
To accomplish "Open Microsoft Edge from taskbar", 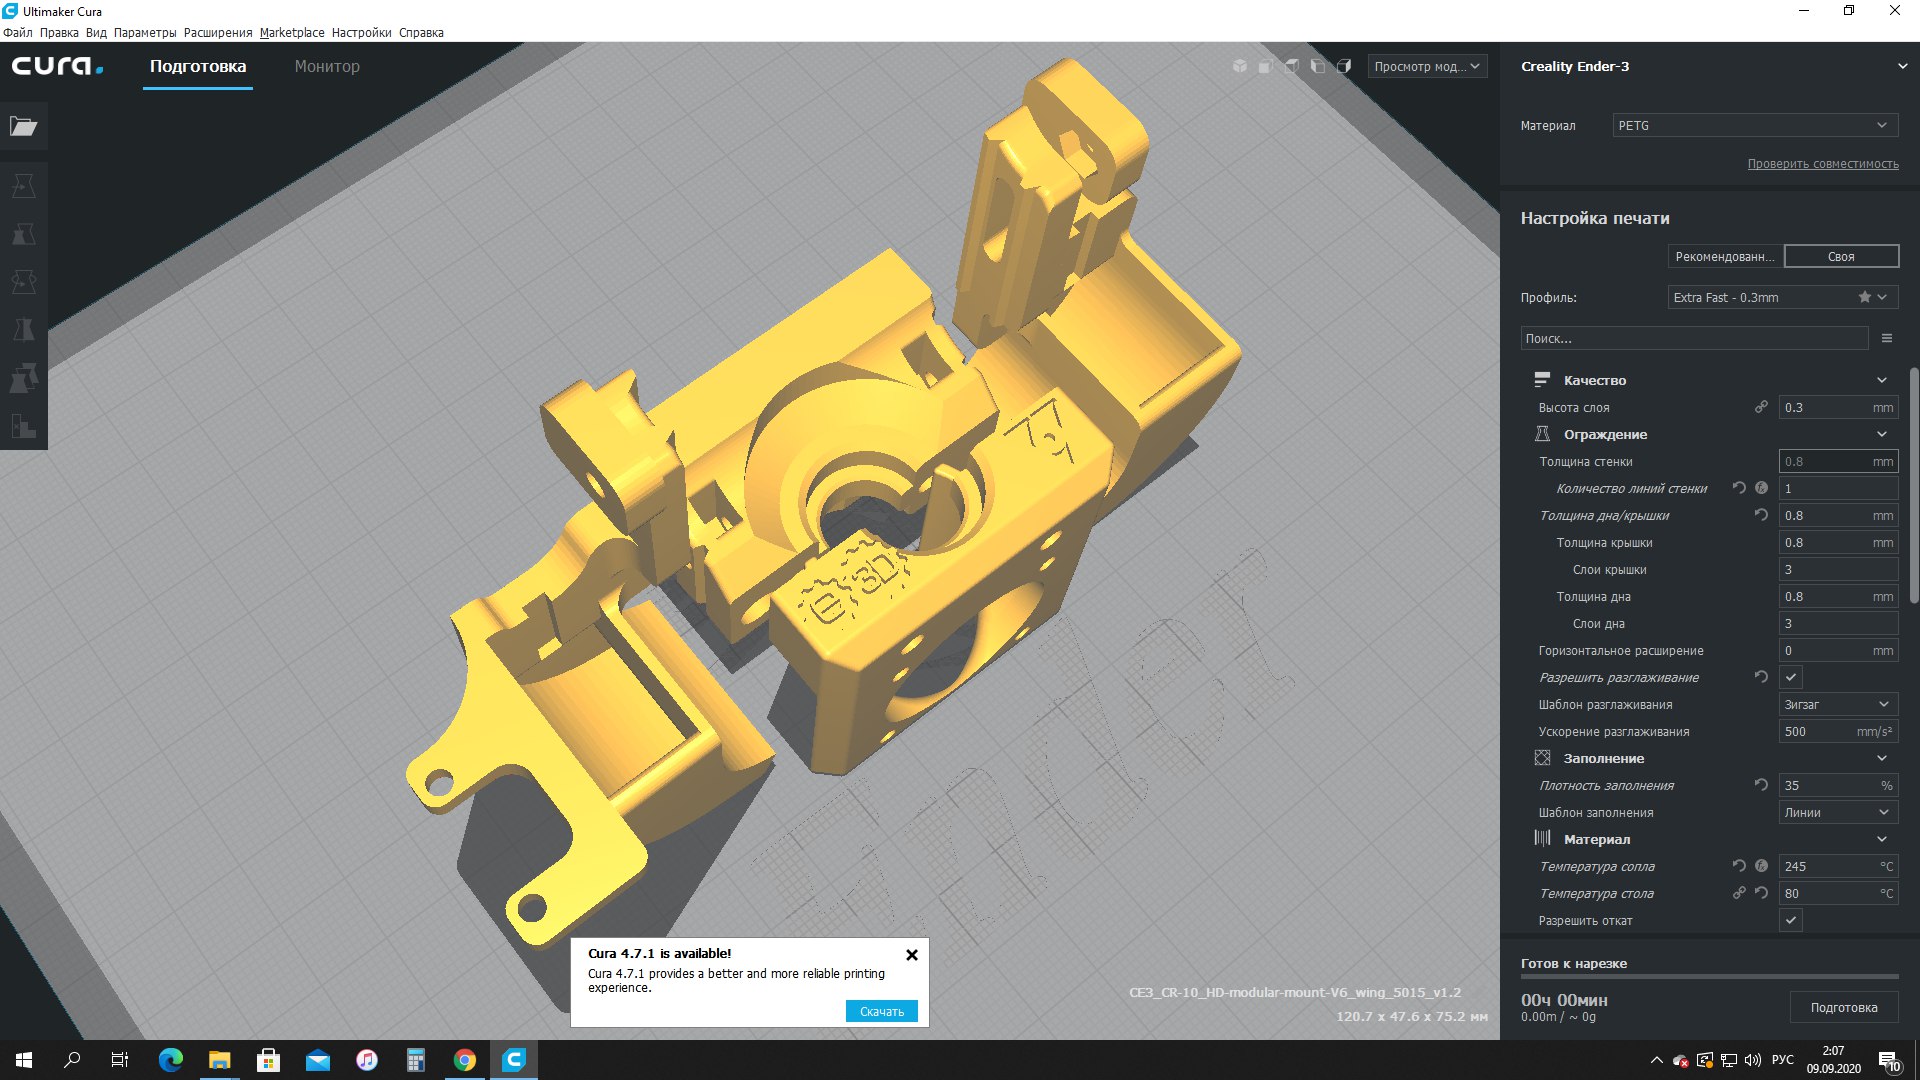I will point(171,1060).
